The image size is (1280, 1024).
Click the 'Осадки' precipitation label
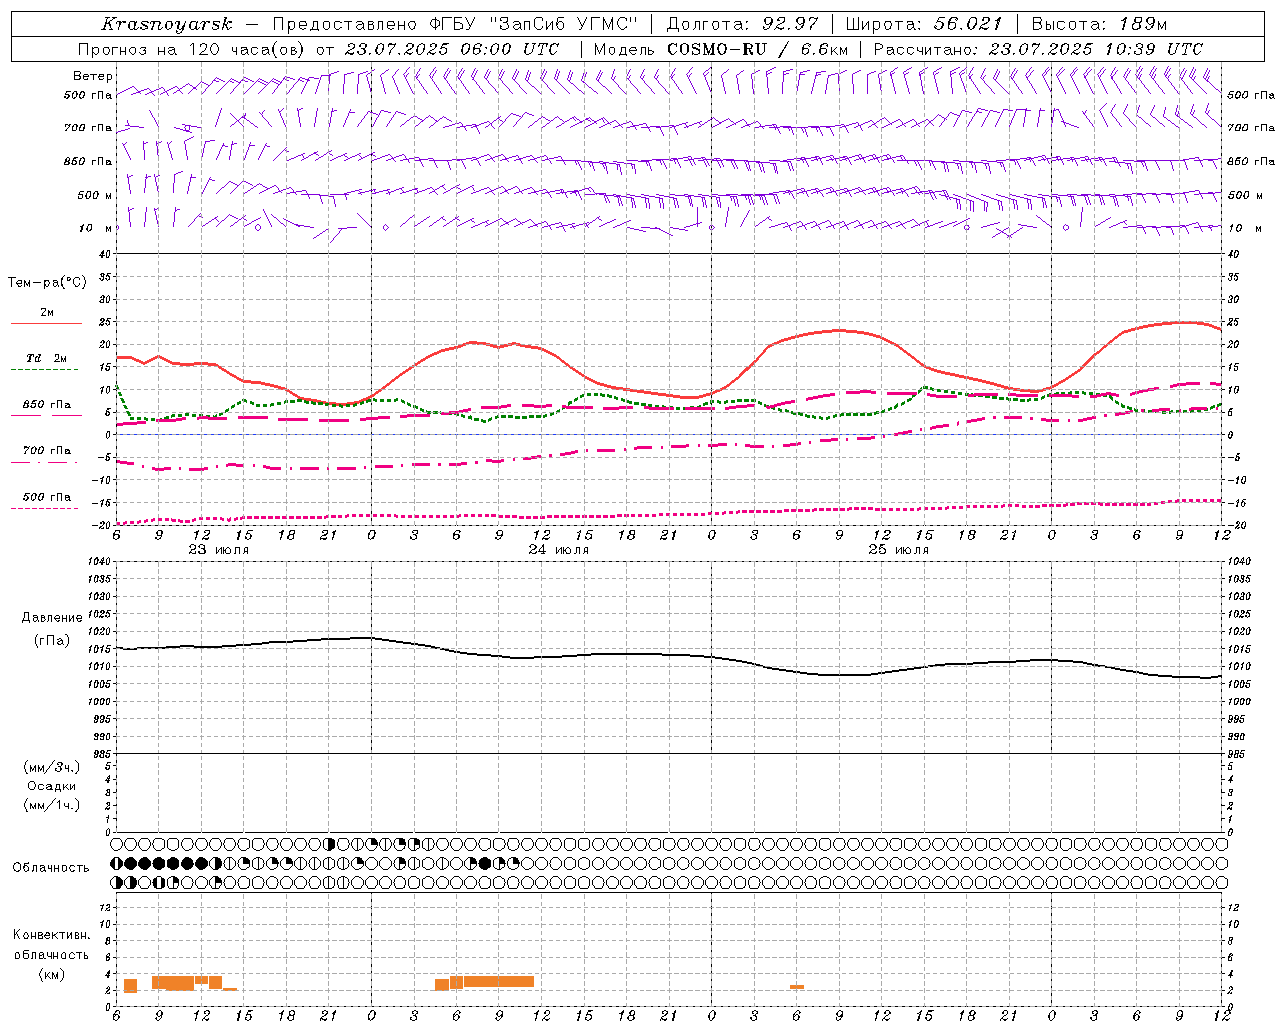(52, 786)
